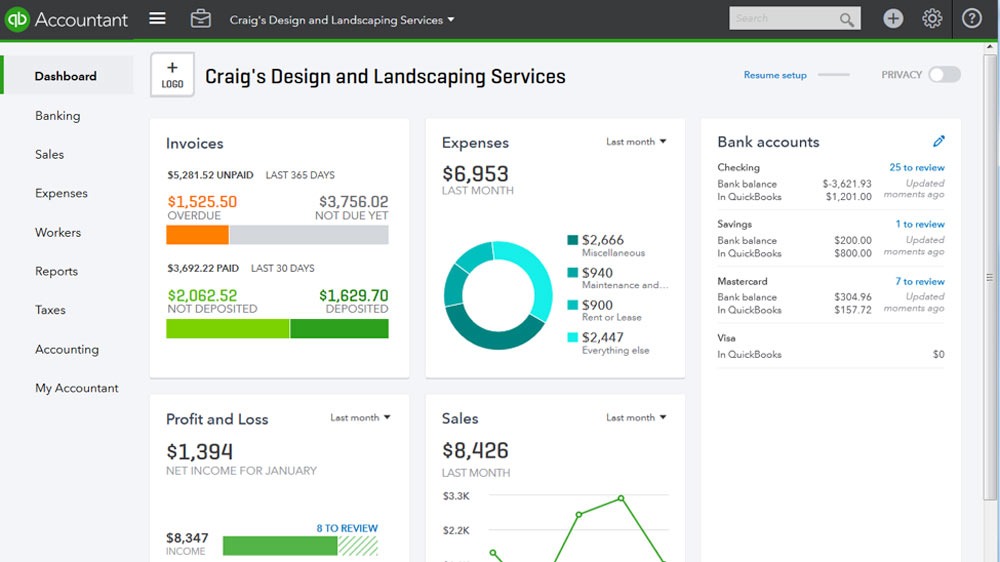Click 8 TO REVIEW link

click(x=347, y=528)
